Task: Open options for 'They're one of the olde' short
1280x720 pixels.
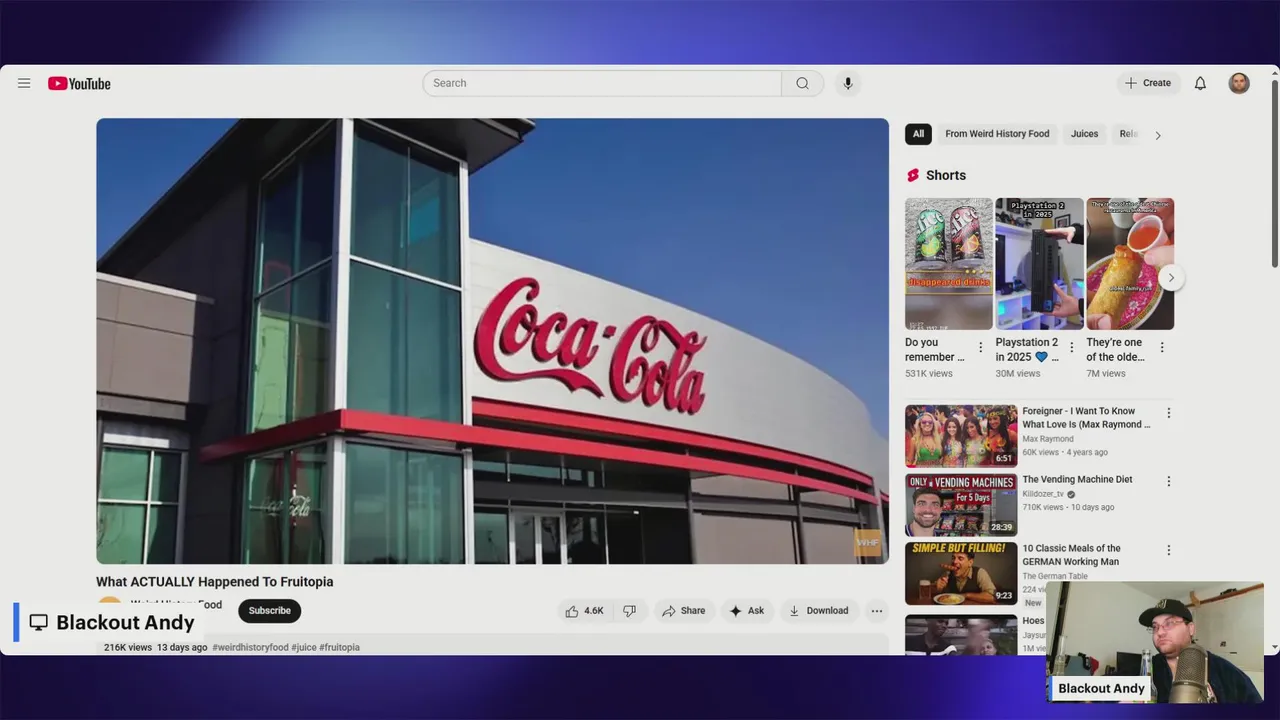Action: coord(1162,348)
